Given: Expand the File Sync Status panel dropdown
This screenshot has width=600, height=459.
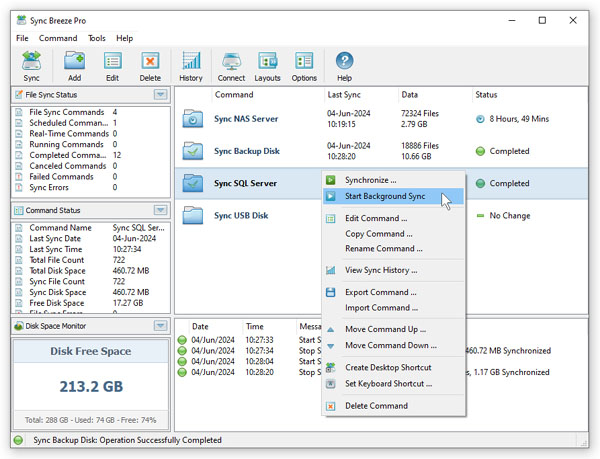Looking at the screenshot, I should [161, 94].
